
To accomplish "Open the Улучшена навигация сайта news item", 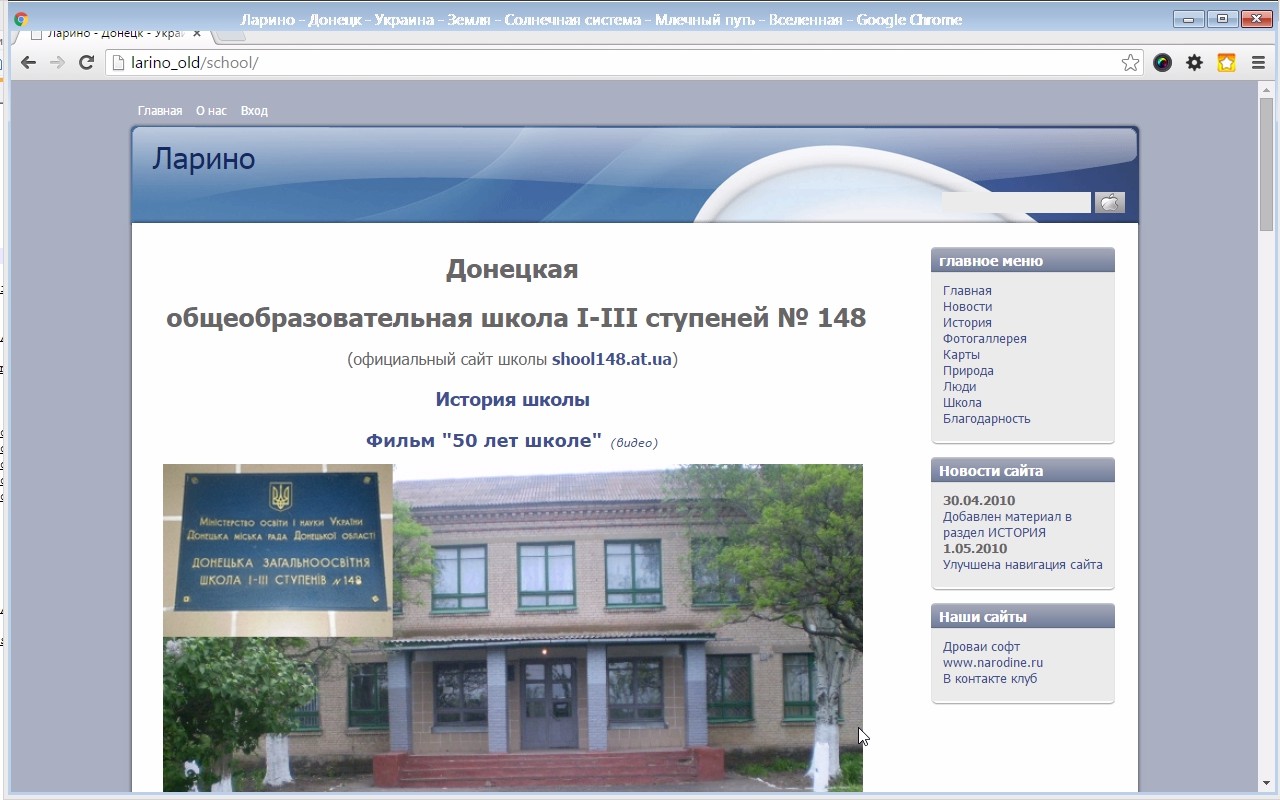I will coord(1023,565).
